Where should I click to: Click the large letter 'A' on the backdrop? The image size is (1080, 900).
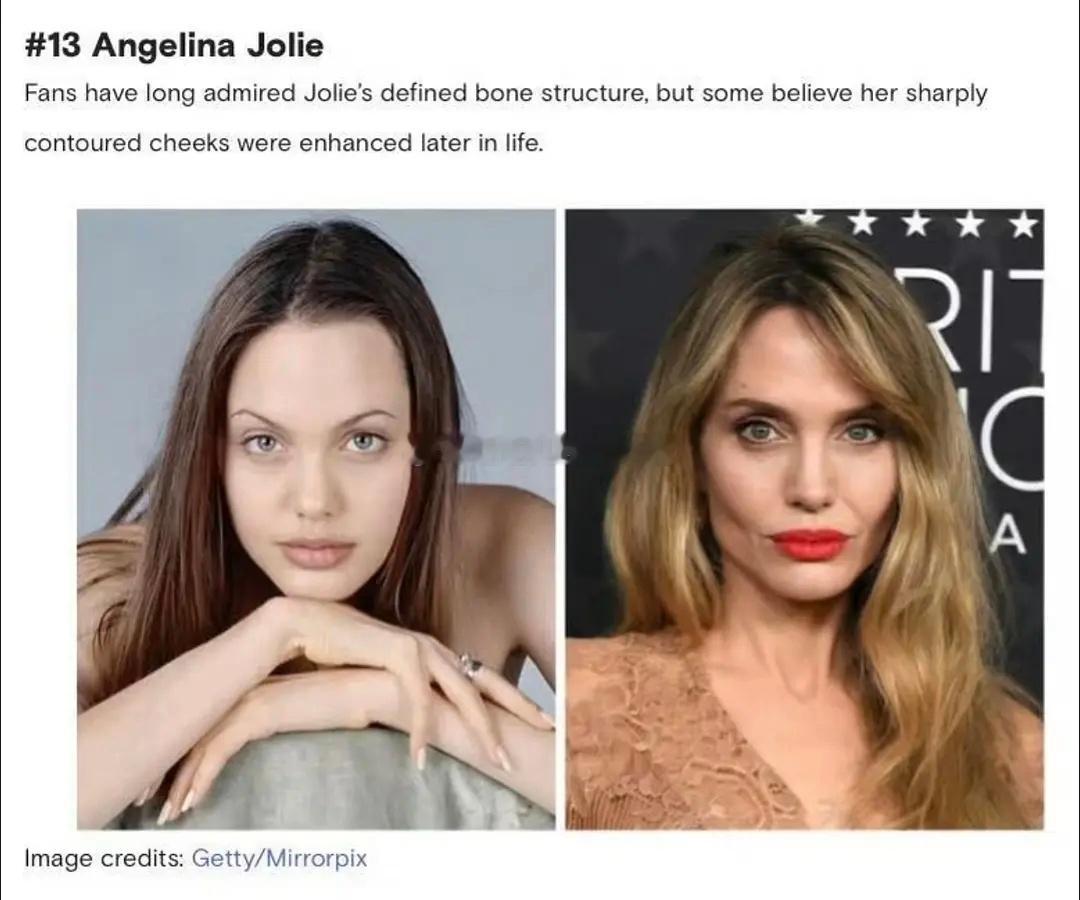(1008, 535)
